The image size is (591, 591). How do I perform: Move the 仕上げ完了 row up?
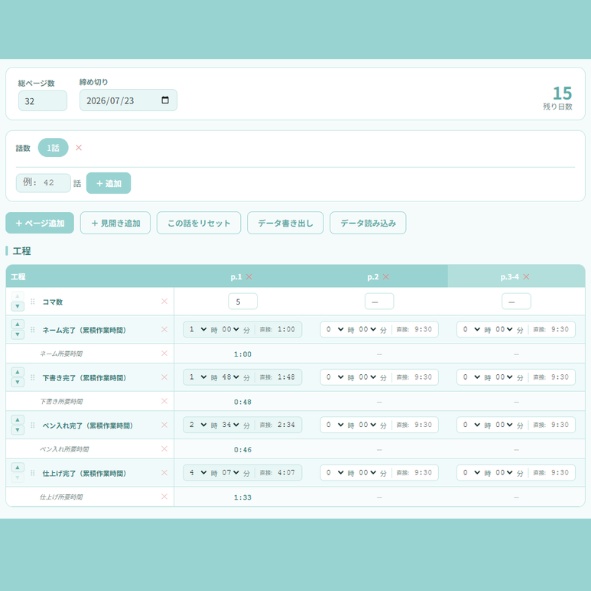coord(17,467)
